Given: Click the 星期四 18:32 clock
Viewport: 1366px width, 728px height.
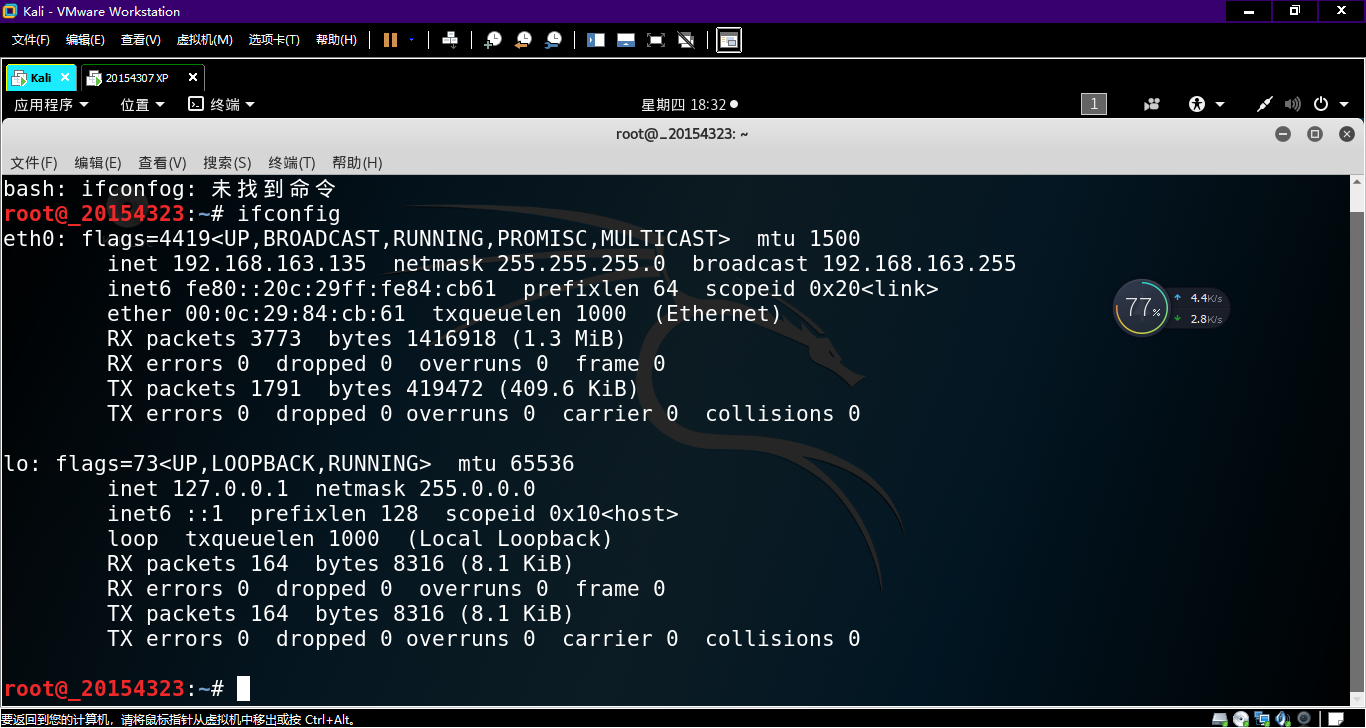Looking at the screenshot, I should click(x=688, y=104).
